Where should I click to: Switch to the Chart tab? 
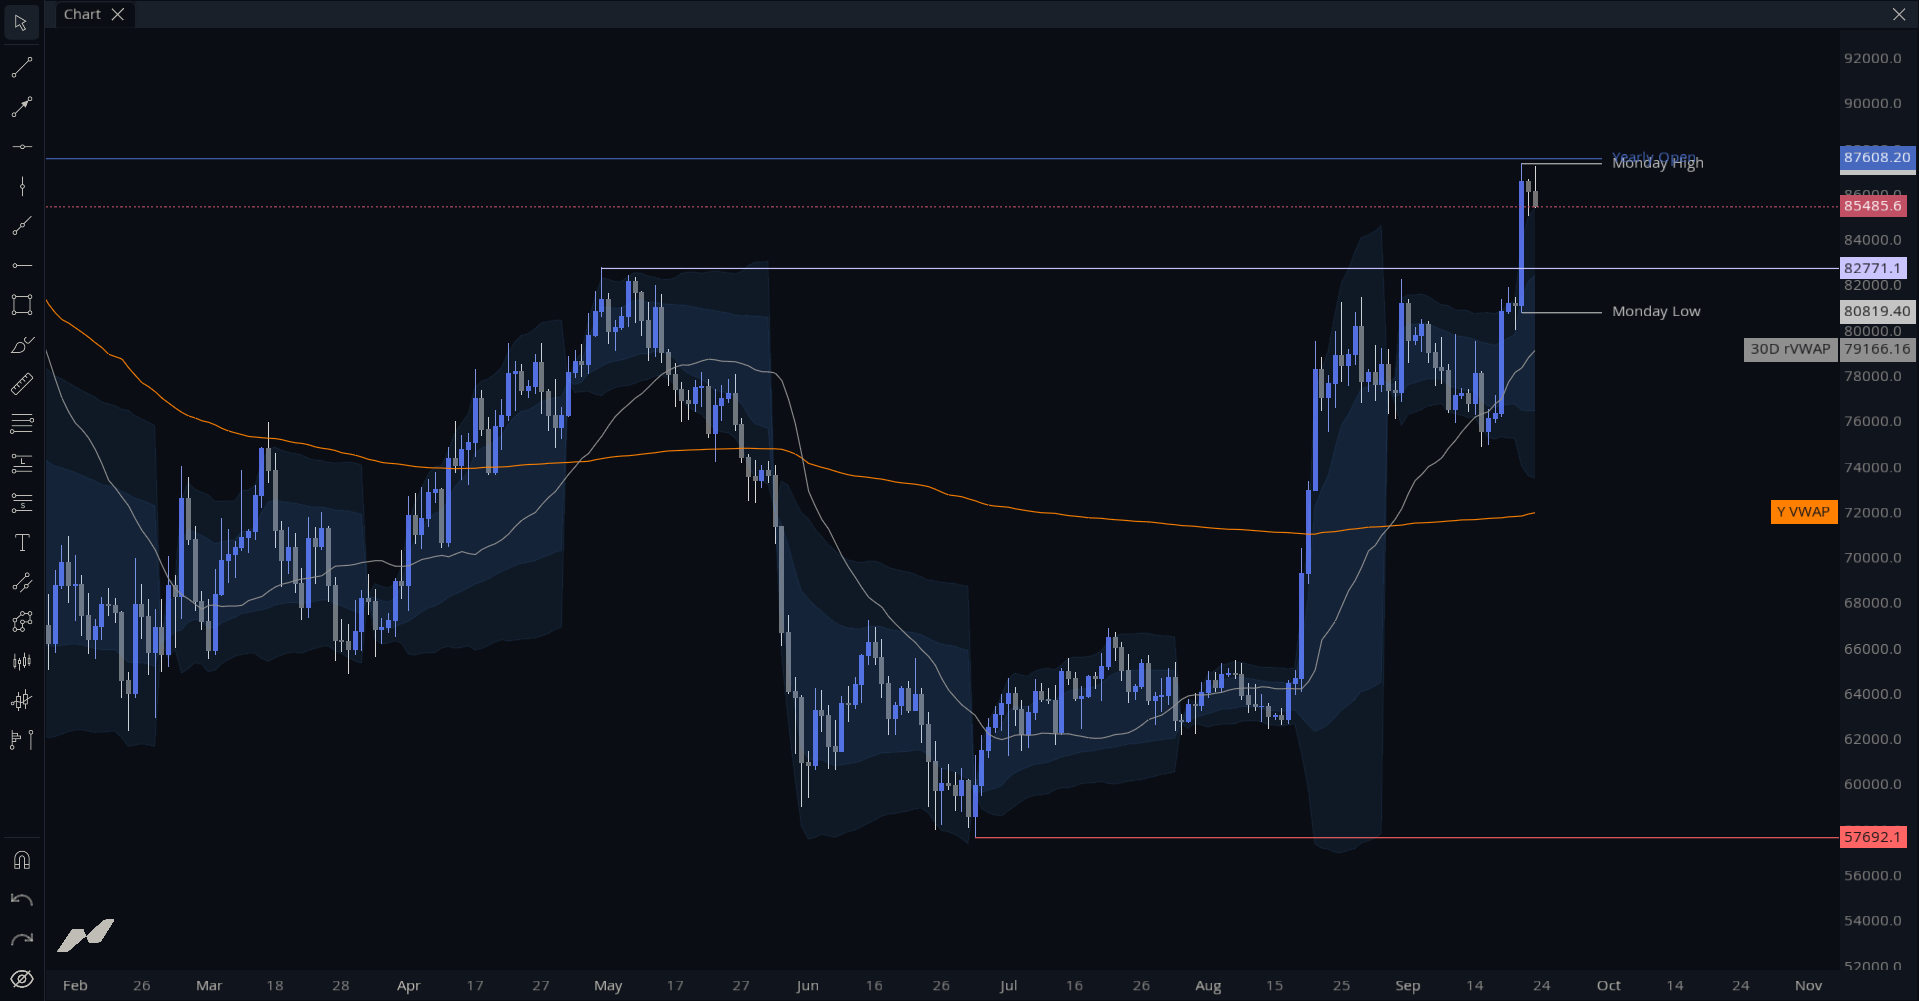82,14
